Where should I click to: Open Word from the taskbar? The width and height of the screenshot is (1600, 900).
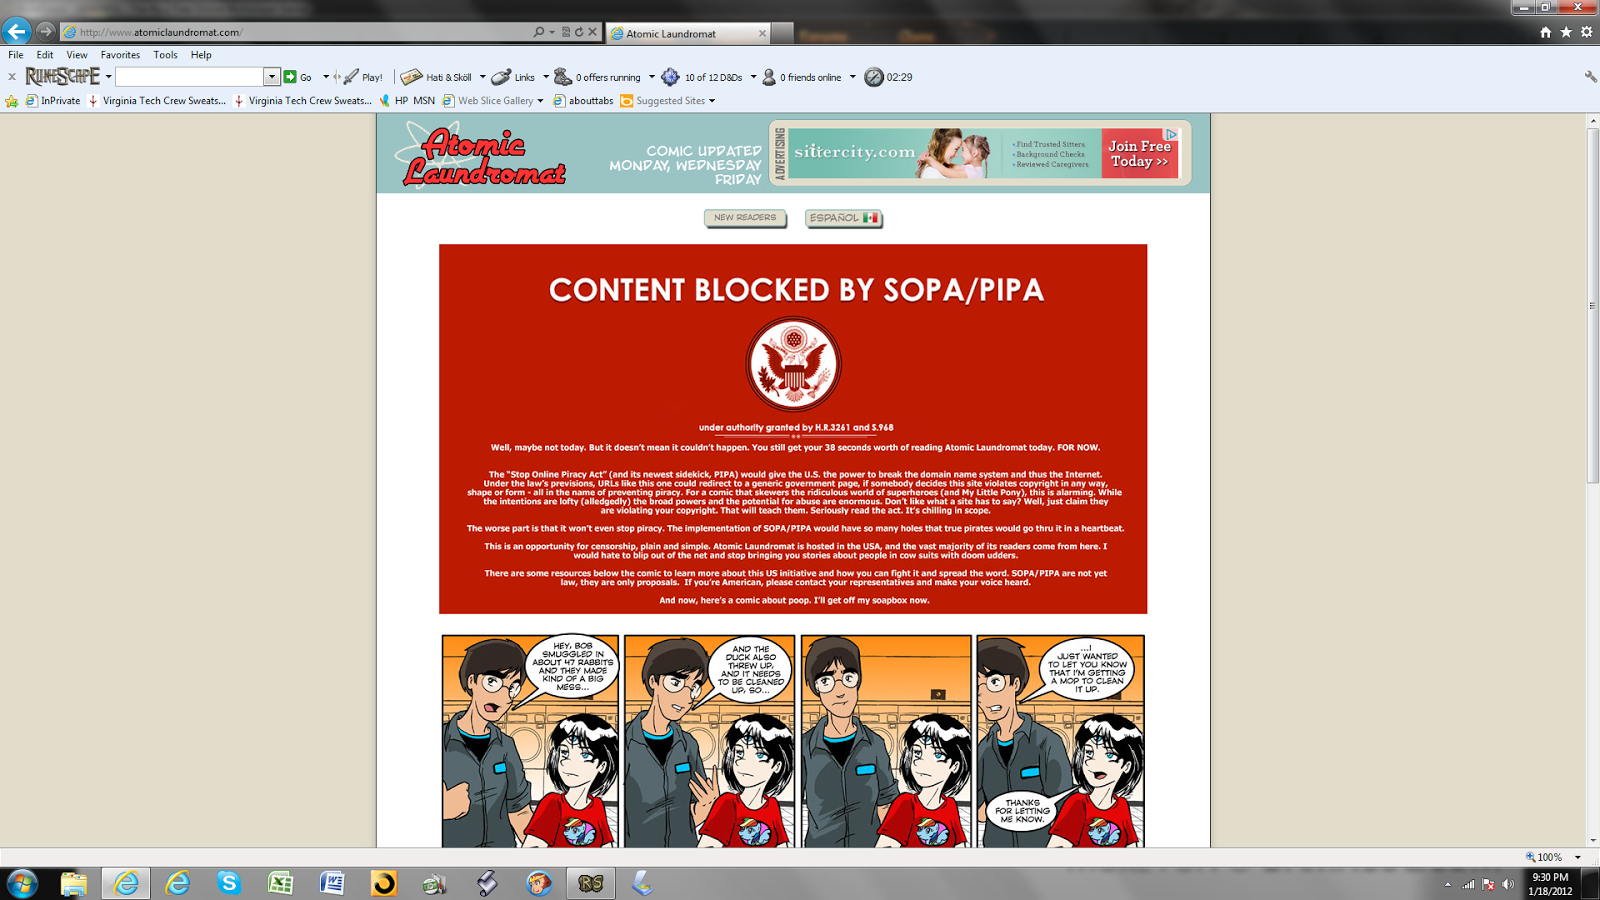[x=333, y=883]
